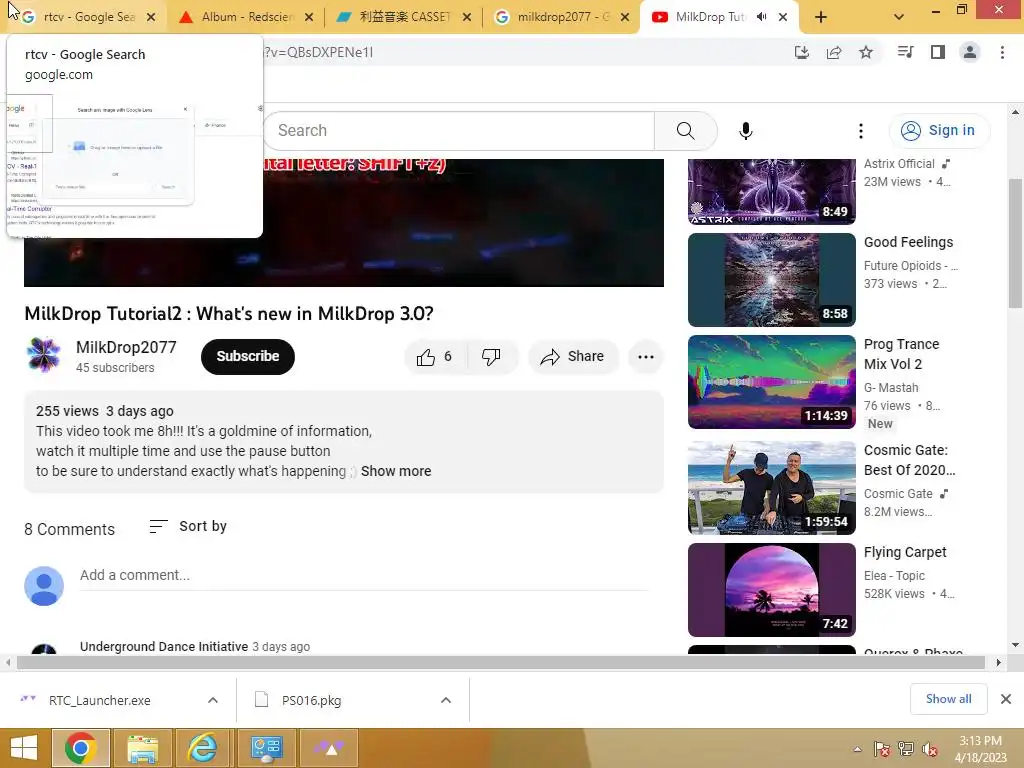Close the Album - Redscientist tab
Viewport: 1024px width, 768px height.
pos(309,18)
